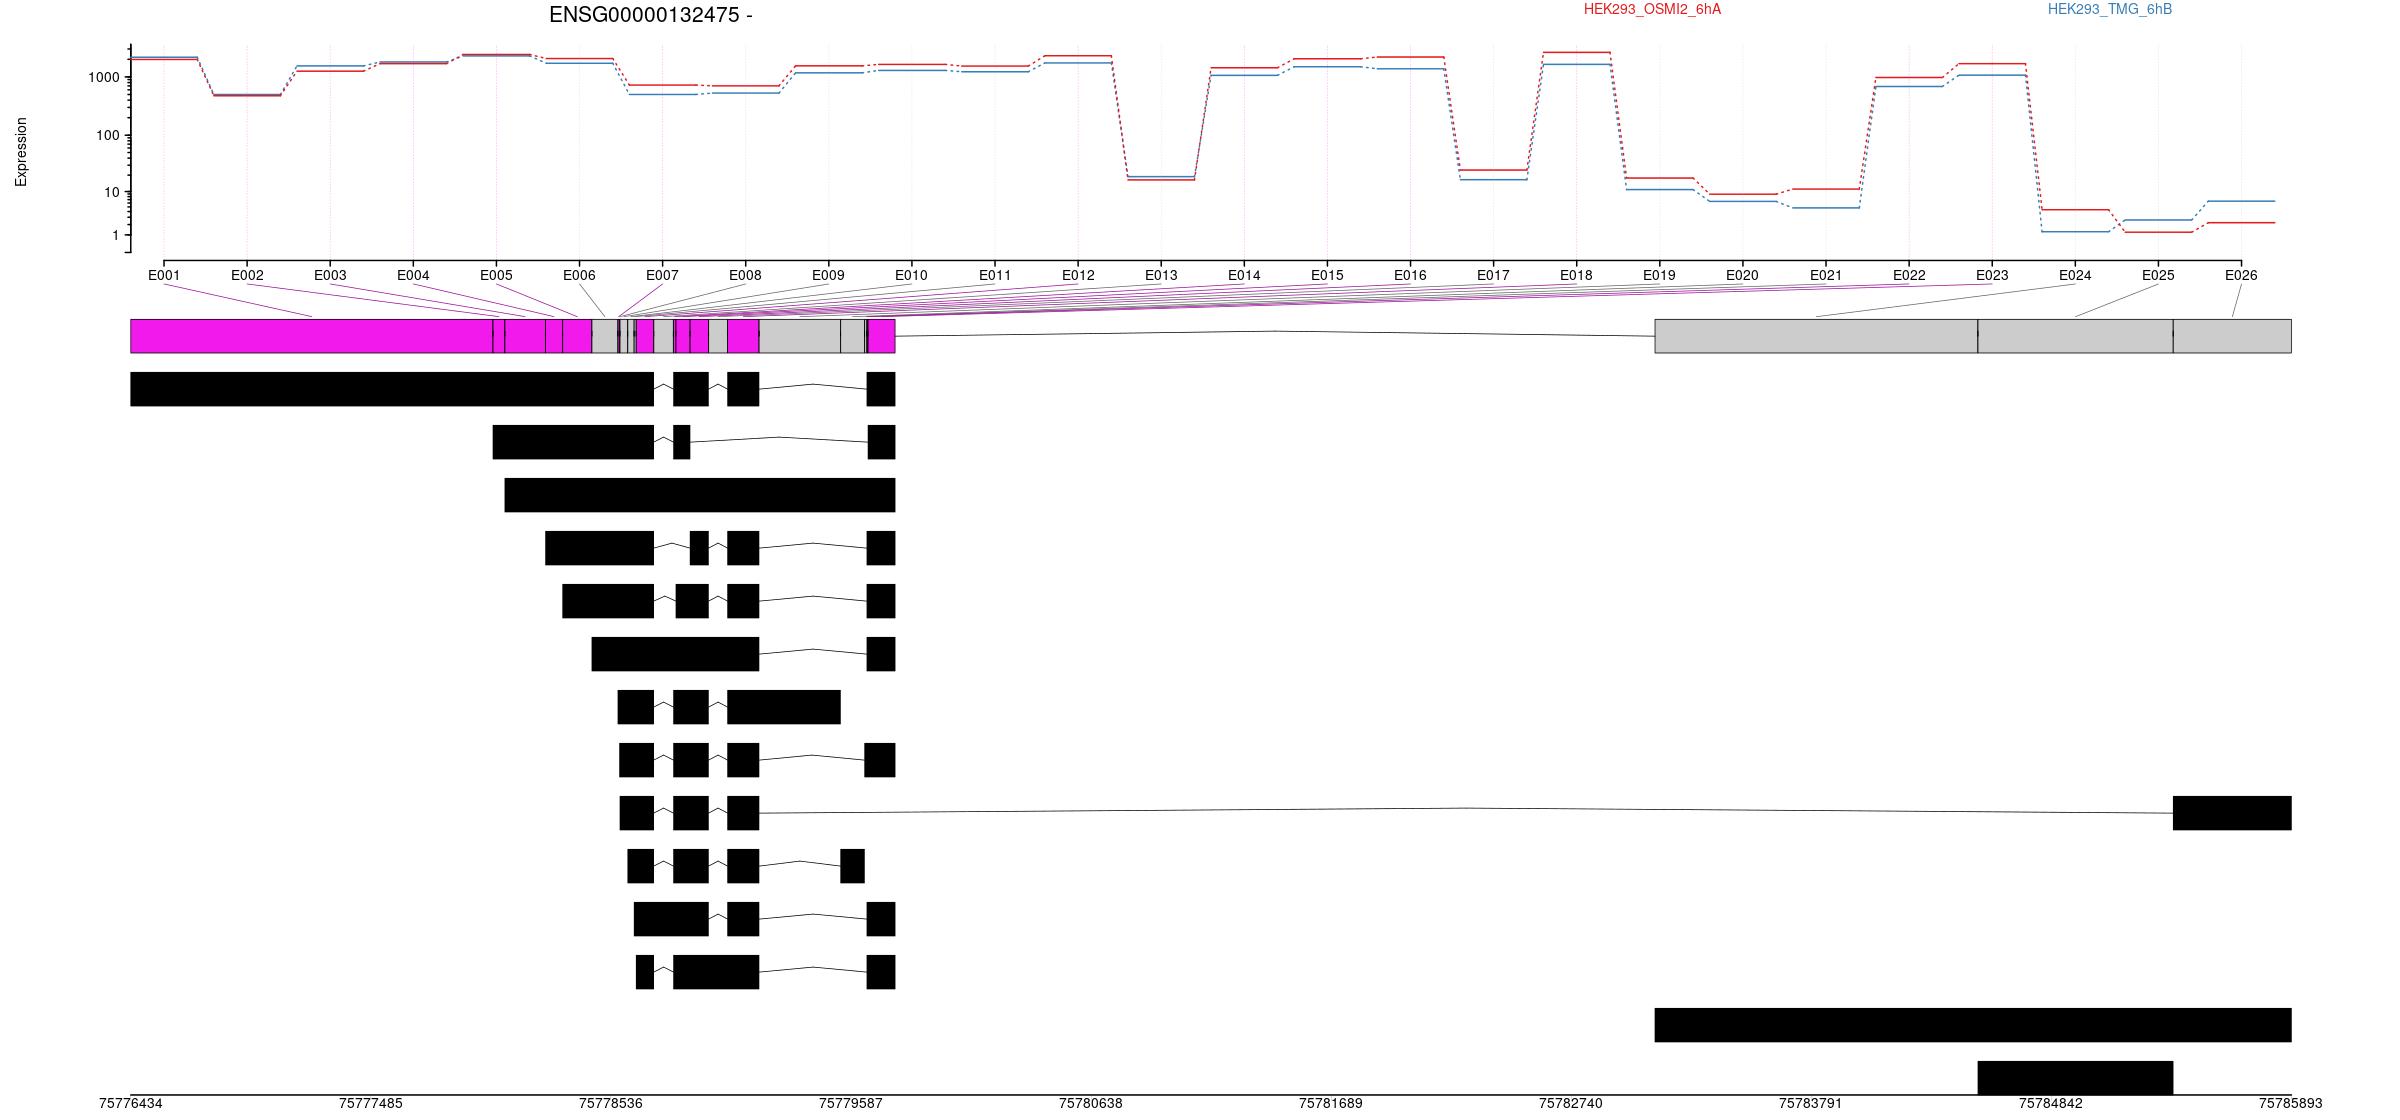The height and width of the screenshot is (1120, 2400).
Task: Select exon bin label E015
Action: [x=1327, y=275]
